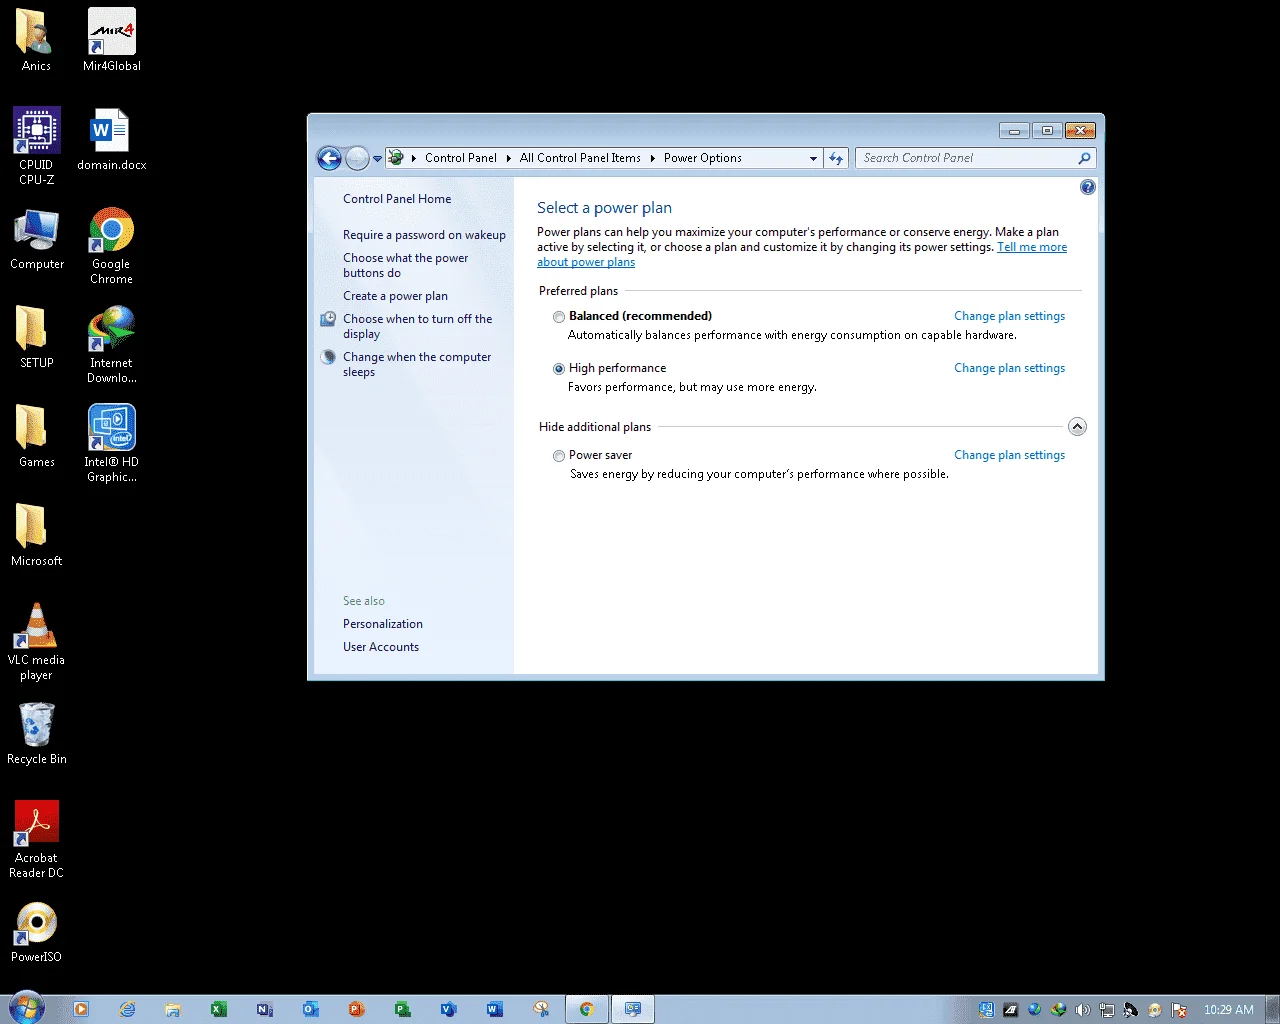Launch Outlook from the taskbar
Viewport: 1280px width, 1024px height.
coord(311,1009)
